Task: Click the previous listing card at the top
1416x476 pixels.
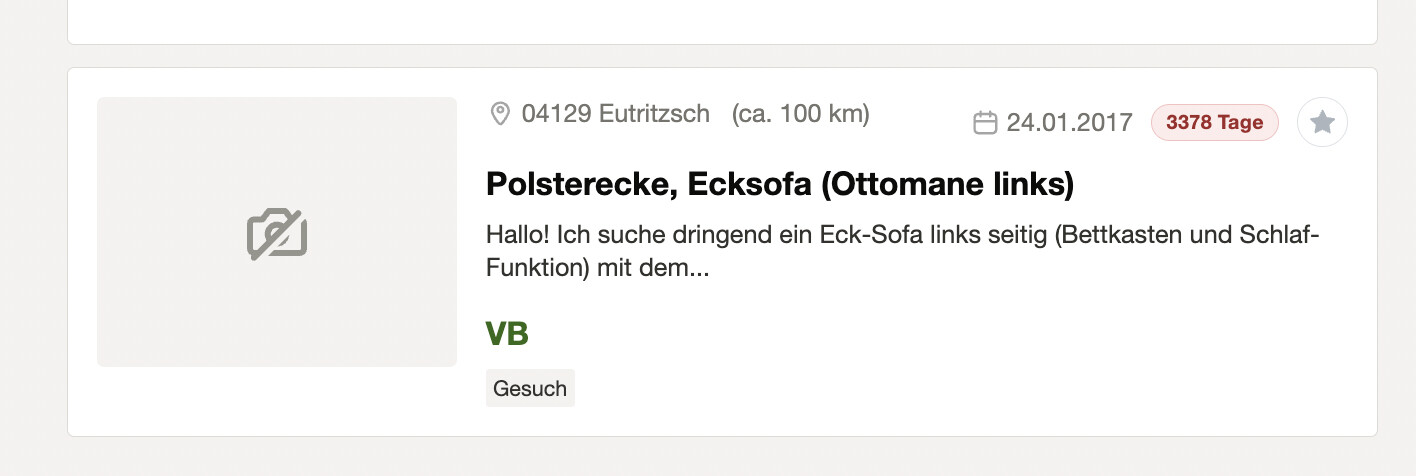Action: coord(722,20)
